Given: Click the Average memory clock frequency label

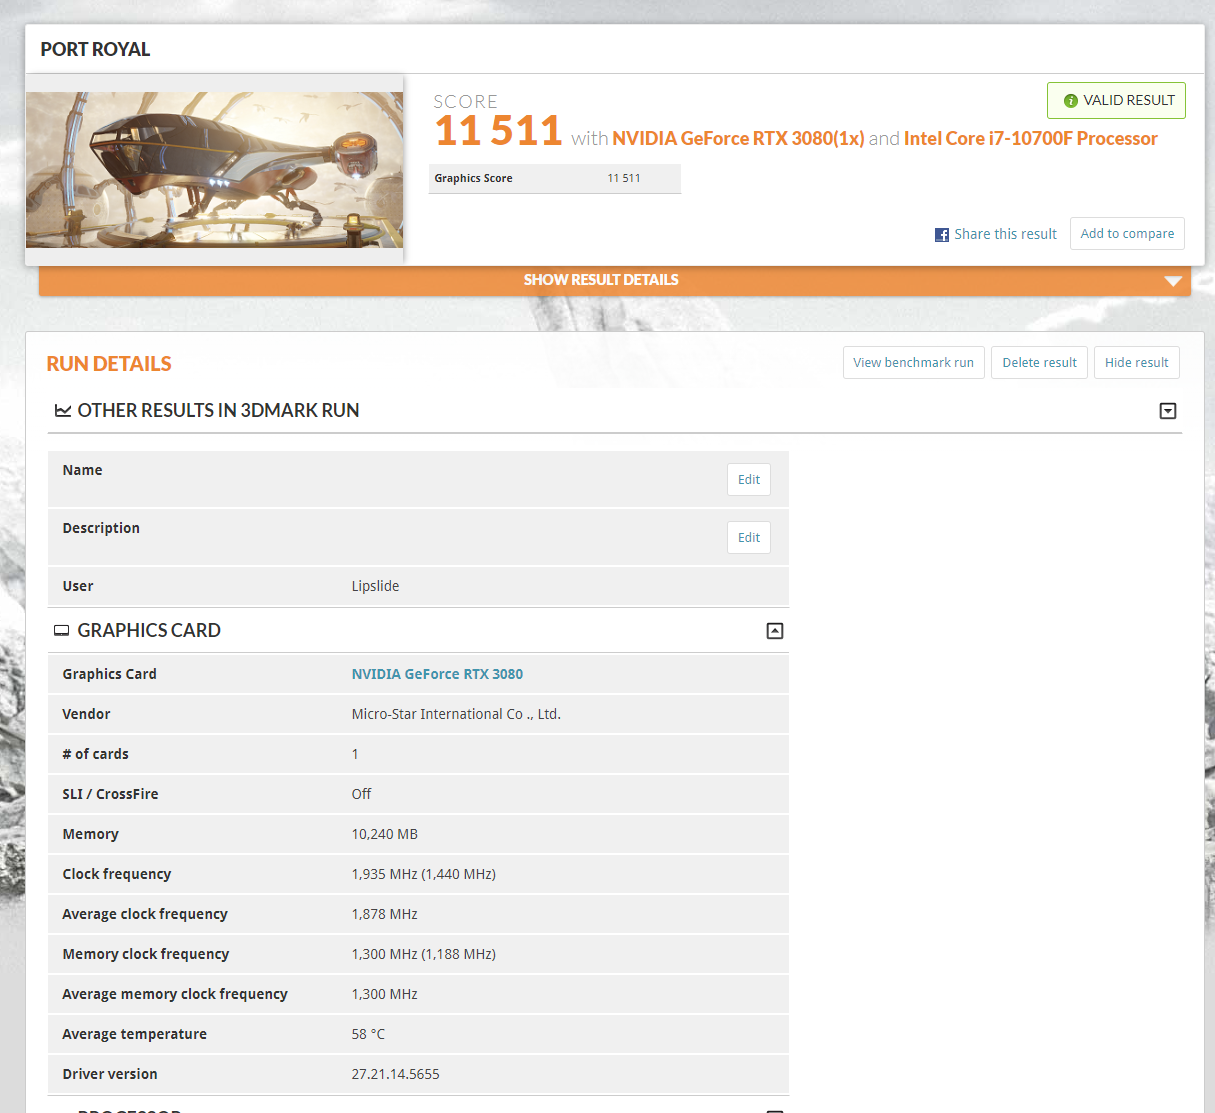Looking at the screenshot, I should coord(175,994).
